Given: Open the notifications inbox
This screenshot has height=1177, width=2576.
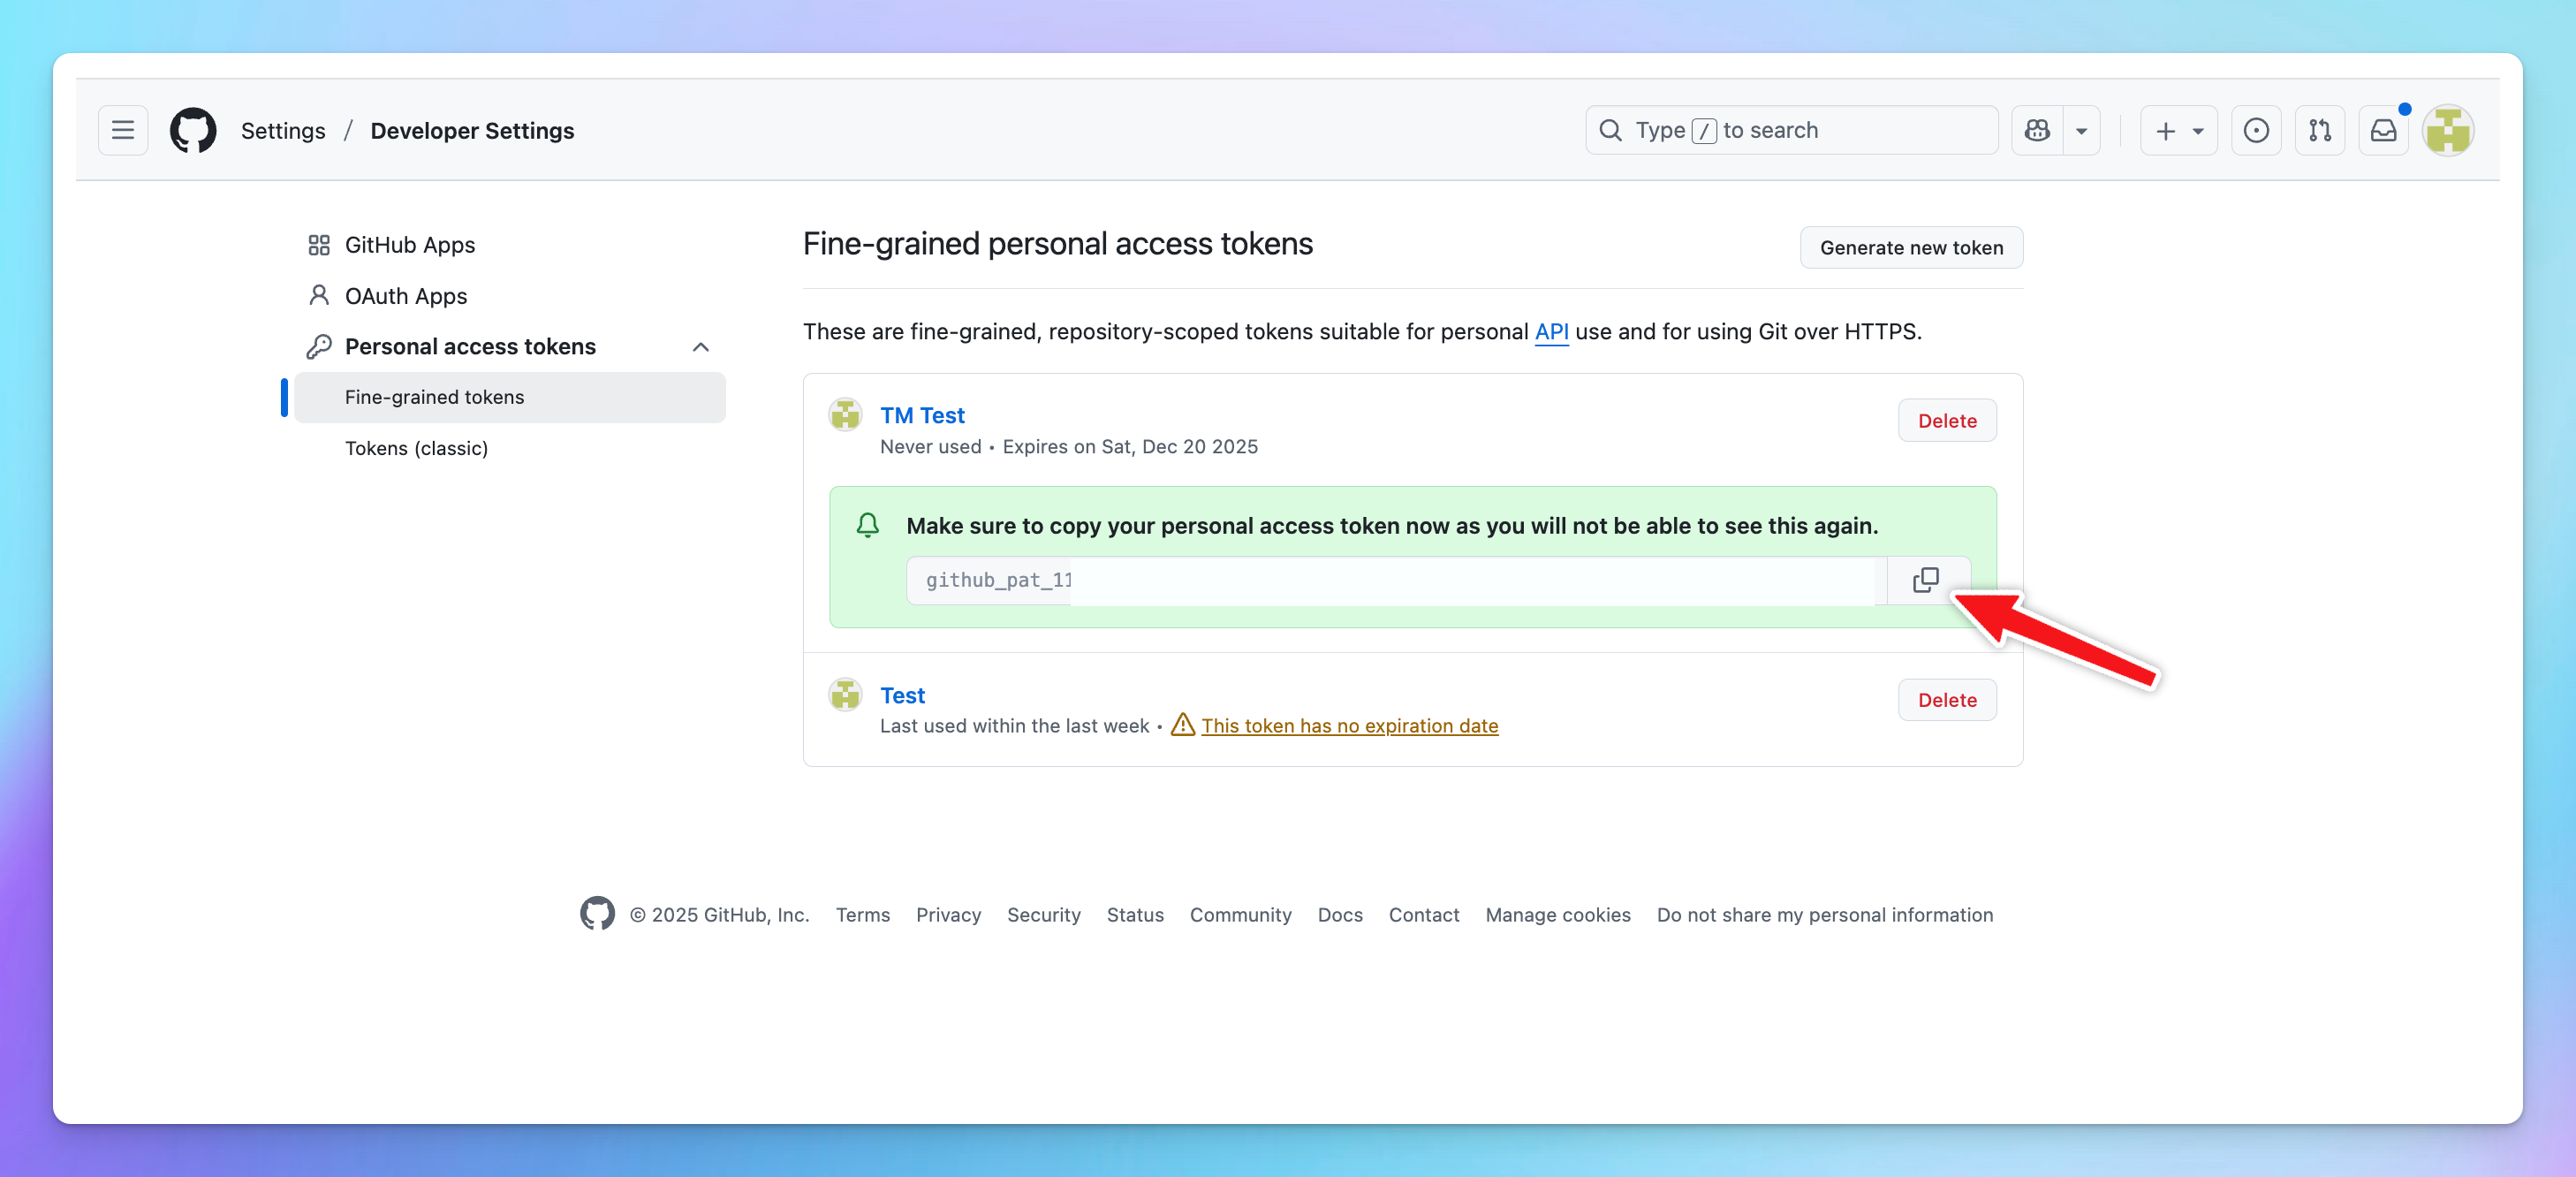Looking at the screenshot, I should pyautogui.click(x=2383, y=130).
